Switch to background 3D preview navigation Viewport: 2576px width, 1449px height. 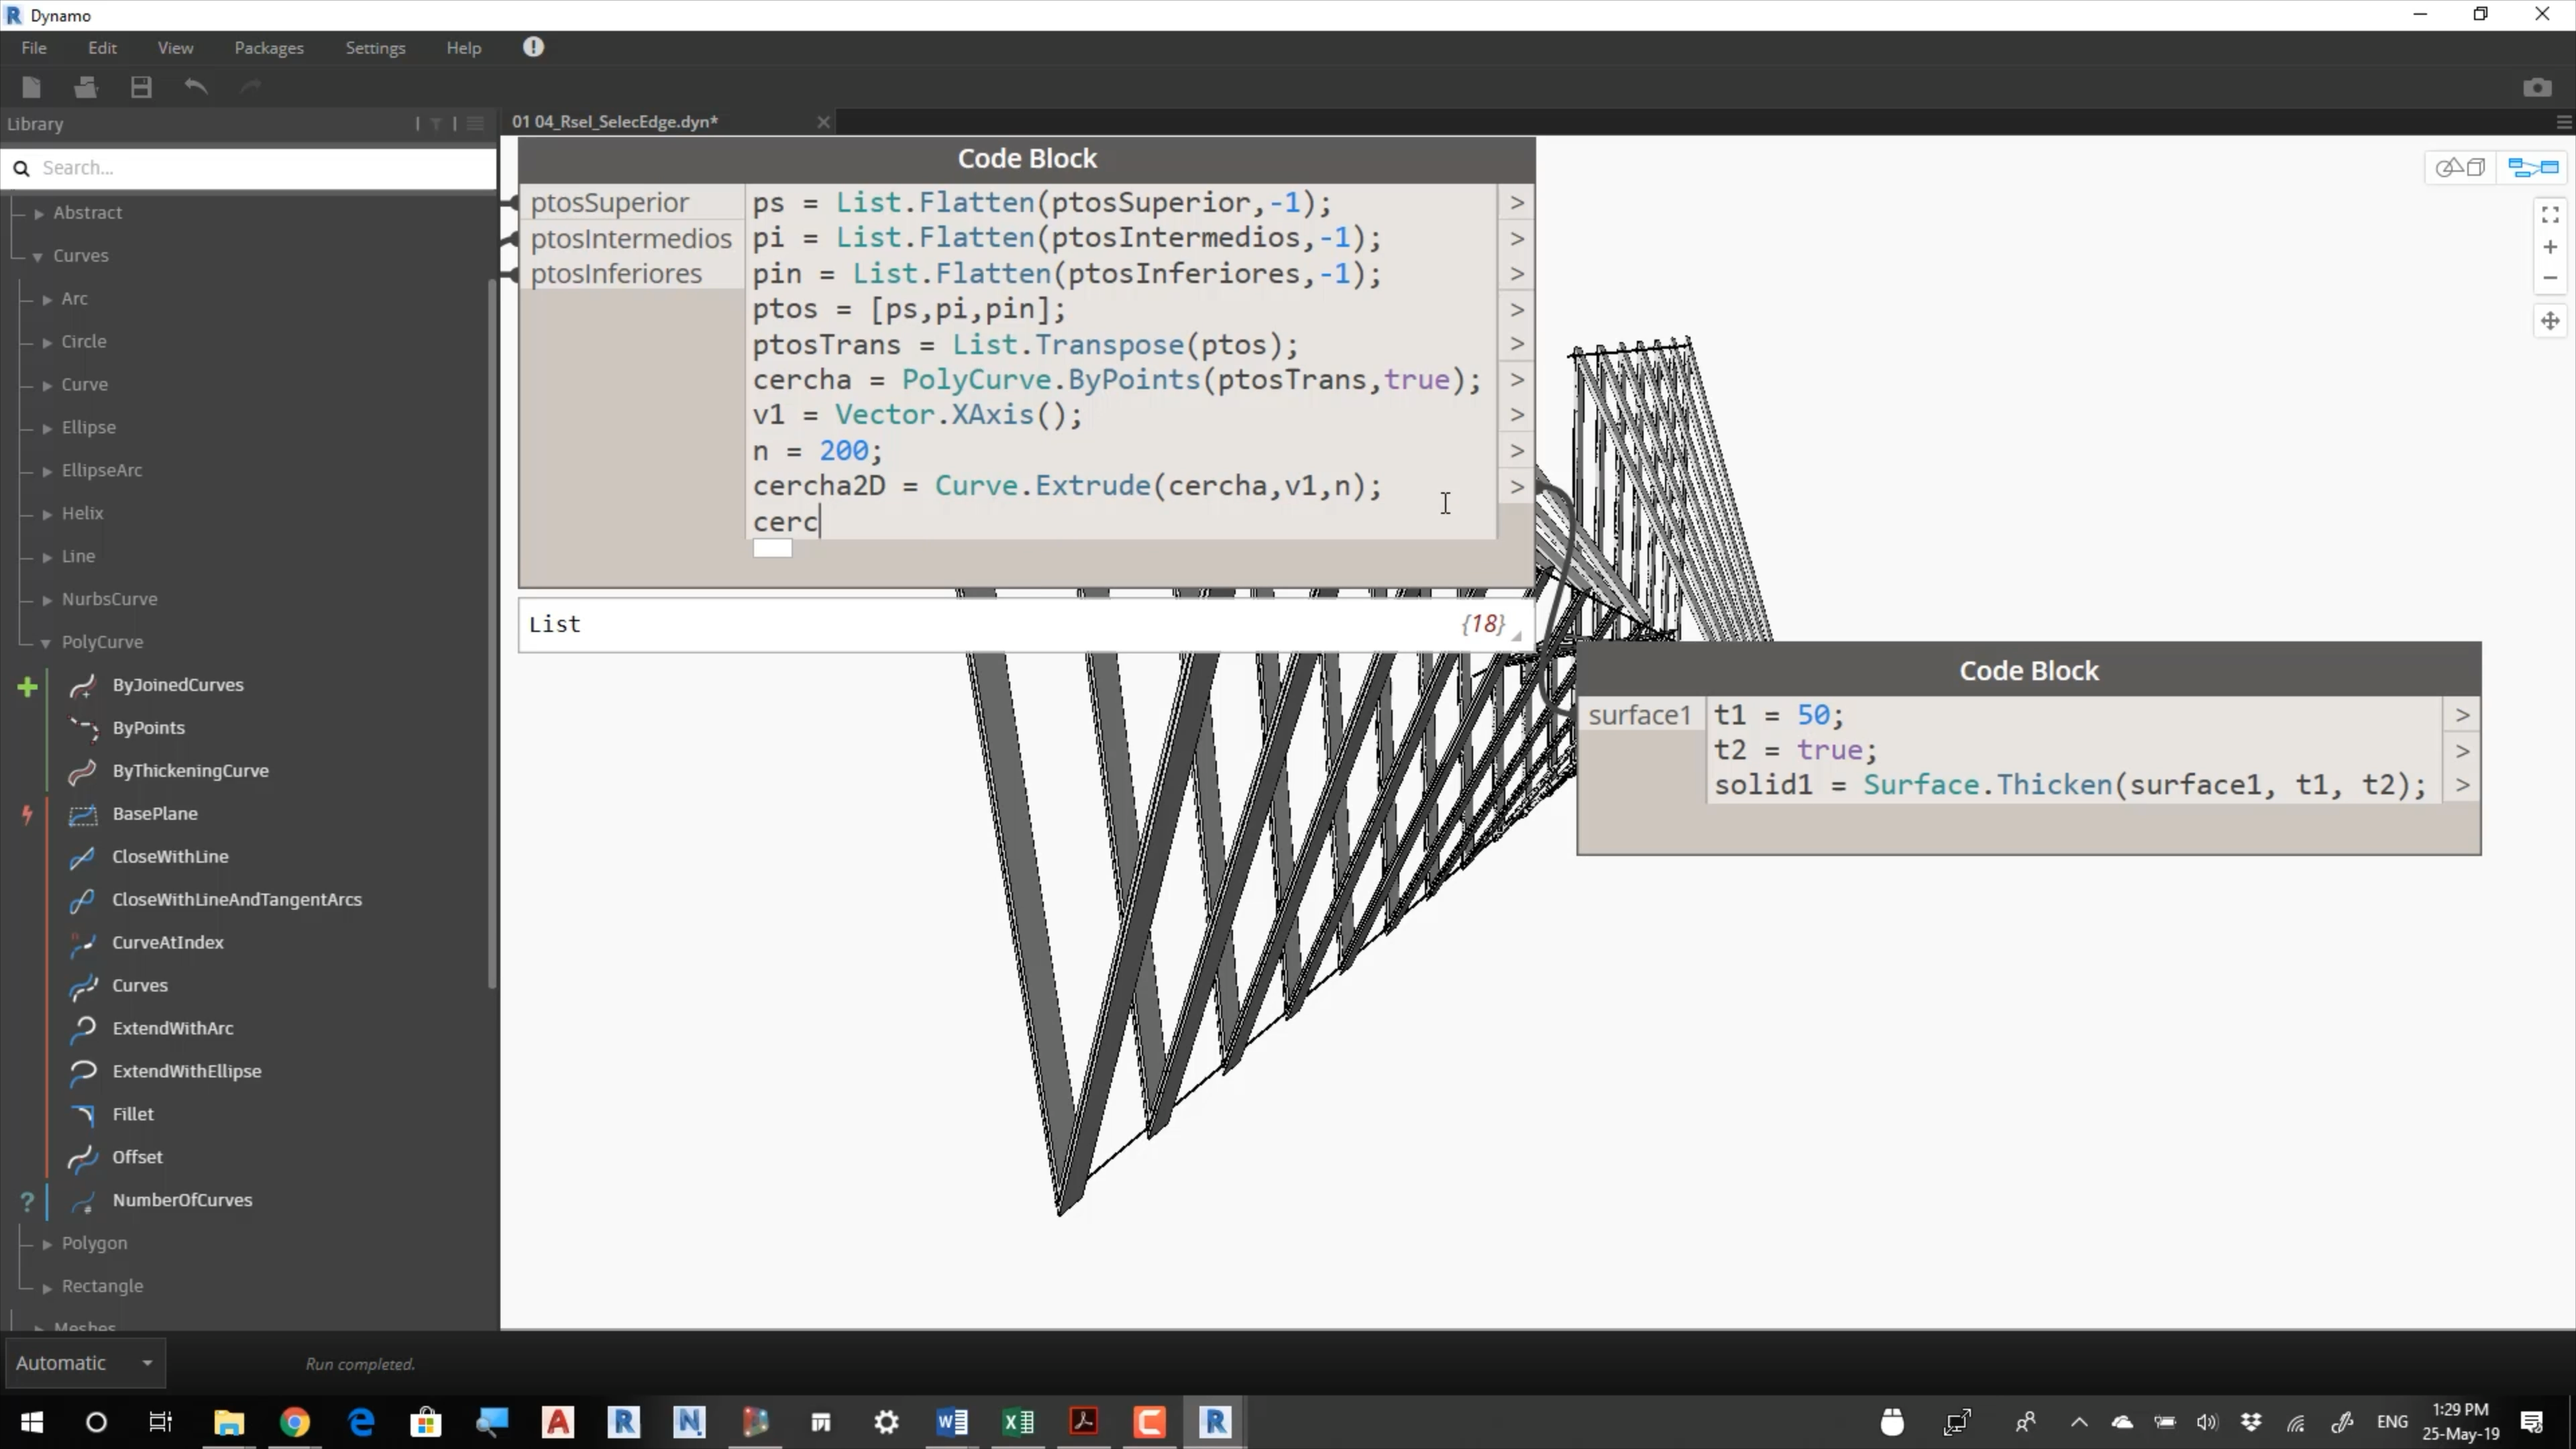click(x=2460, y=167)
